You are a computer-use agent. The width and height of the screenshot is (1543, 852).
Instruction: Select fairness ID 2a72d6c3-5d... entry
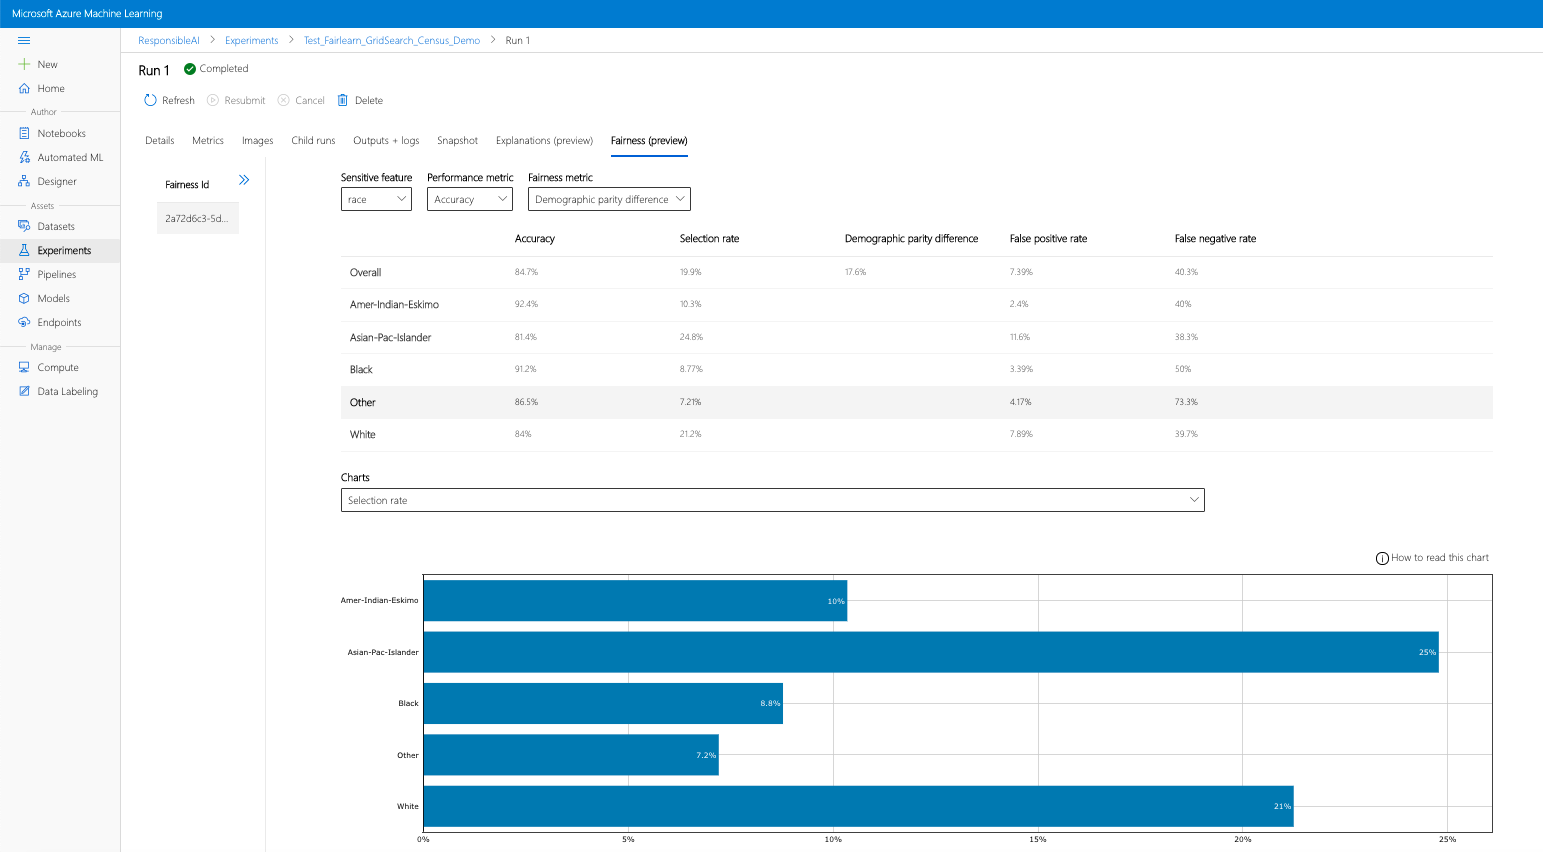click(x=197, y=218)
